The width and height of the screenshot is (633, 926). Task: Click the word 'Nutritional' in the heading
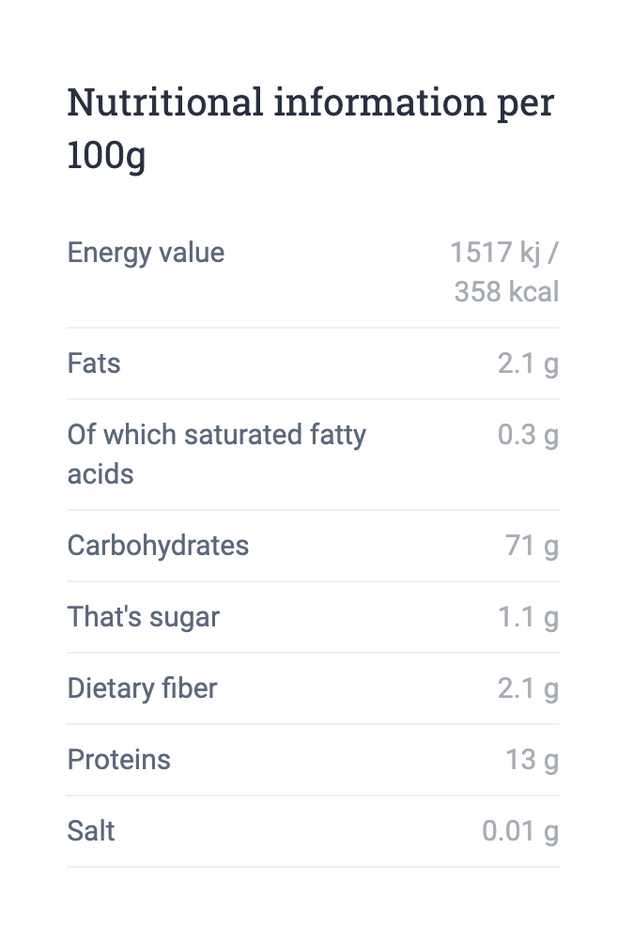tap(165, 102)
